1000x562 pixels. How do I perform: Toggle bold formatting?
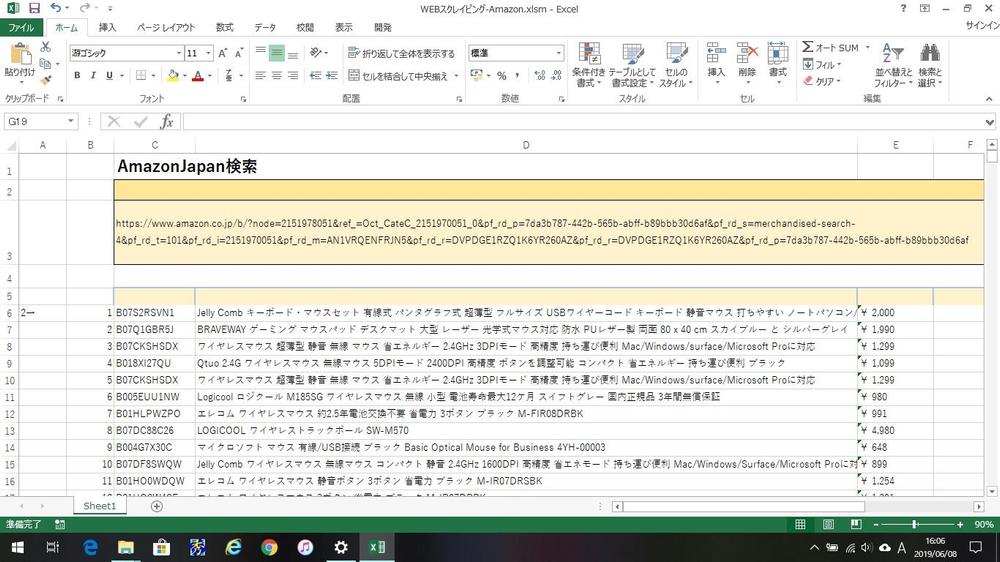click(x=77, y=75)
